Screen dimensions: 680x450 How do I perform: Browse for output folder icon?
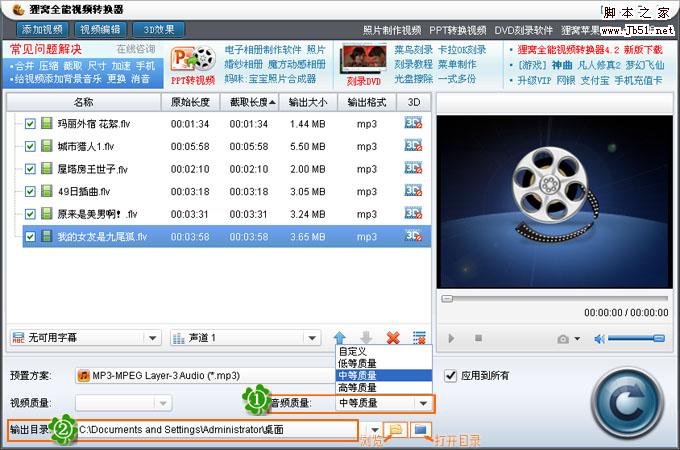[x=396, y=430]
